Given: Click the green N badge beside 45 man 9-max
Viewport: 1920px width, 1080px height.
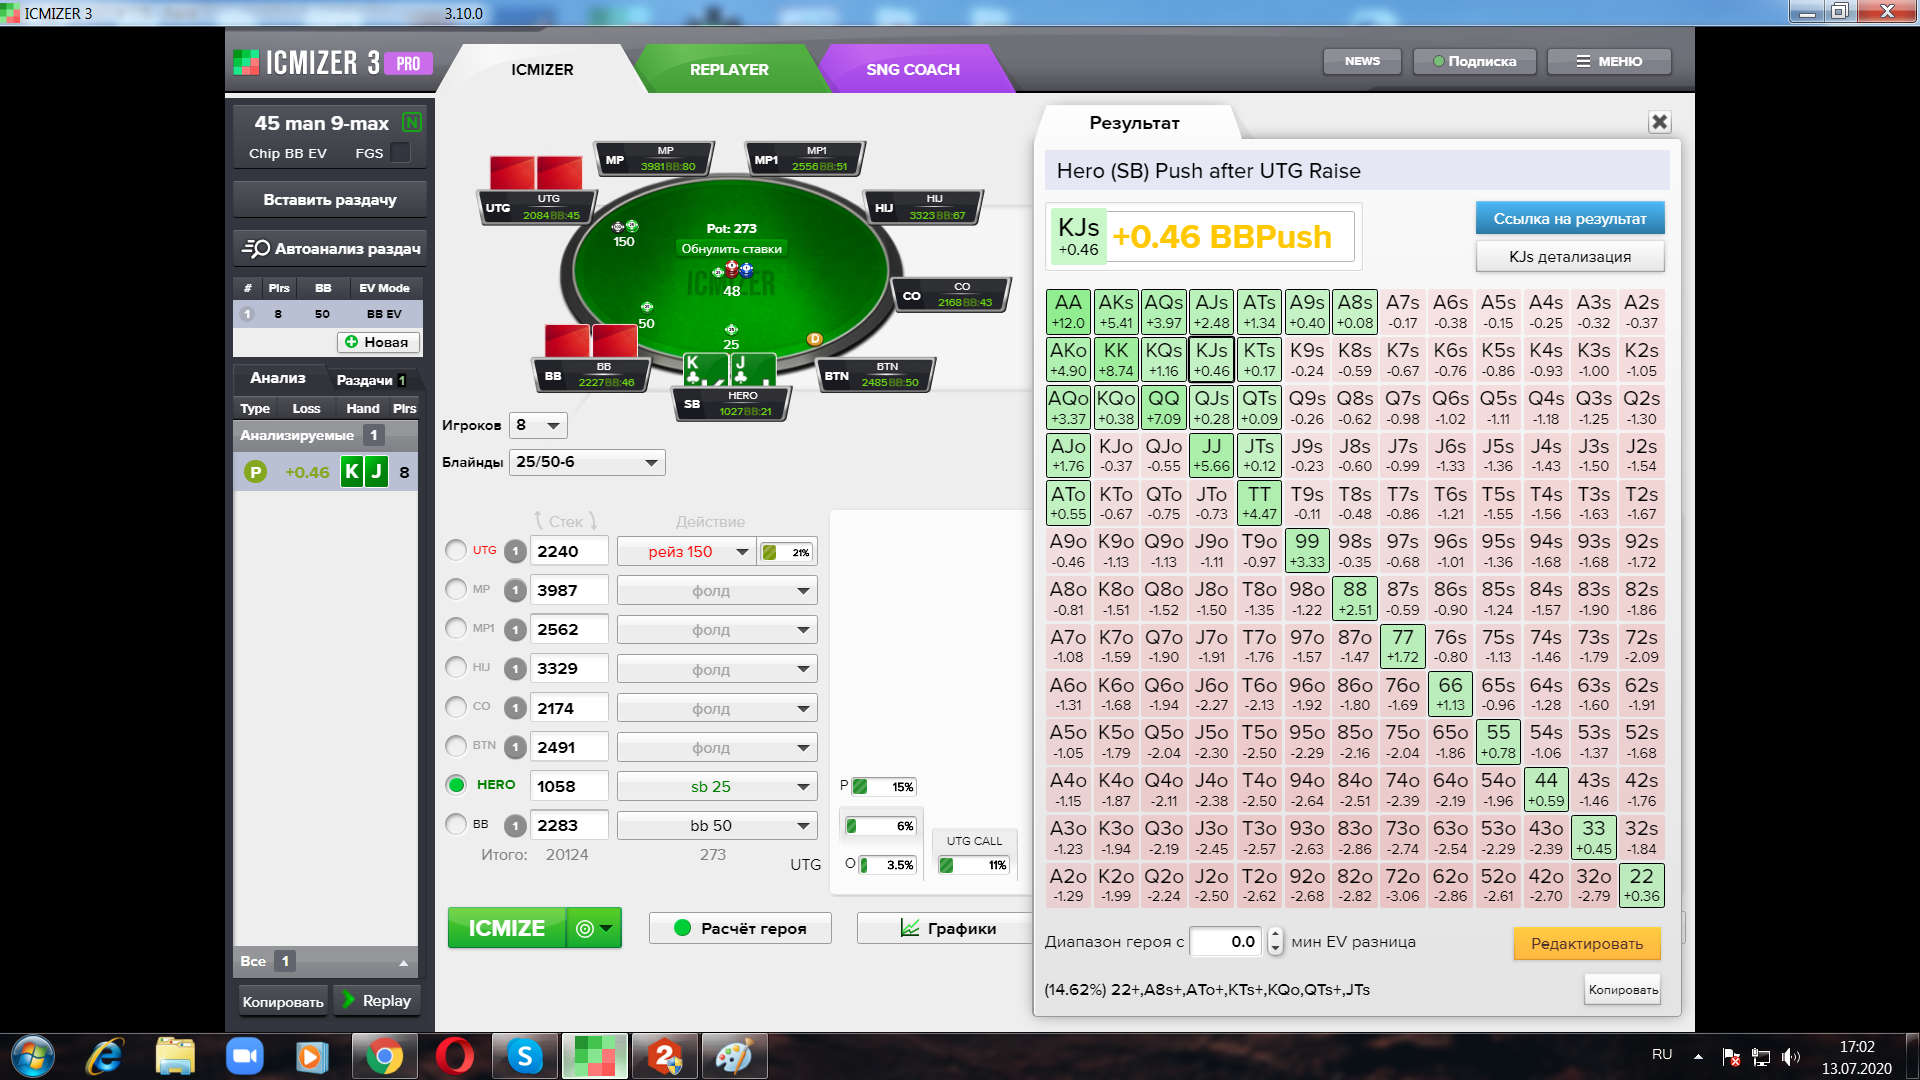Looking at the screenshot, I should pyautogui.click(x=411, y=122).
